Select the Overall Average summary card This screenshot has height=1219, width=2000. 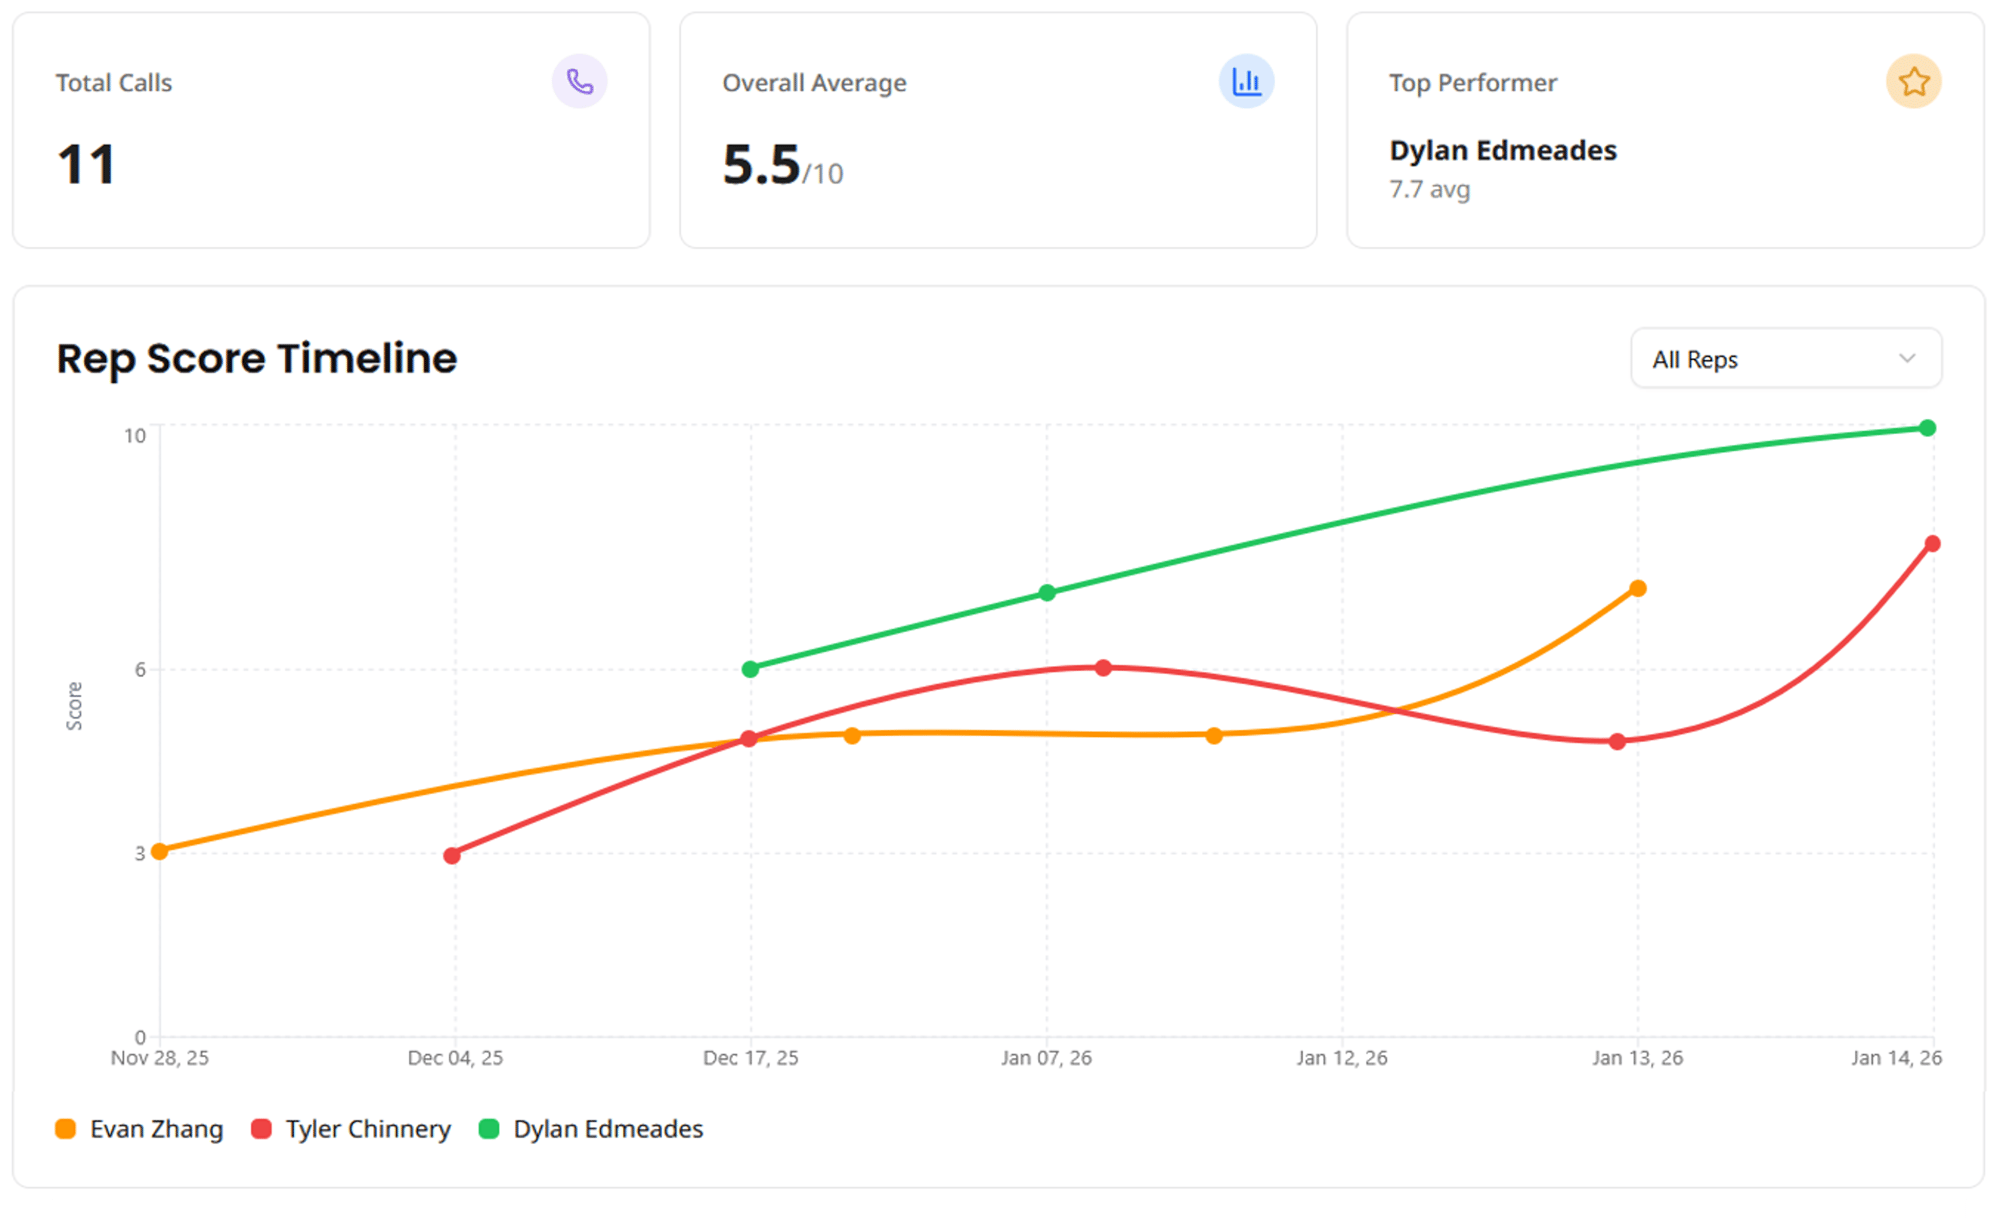point(998,128)
